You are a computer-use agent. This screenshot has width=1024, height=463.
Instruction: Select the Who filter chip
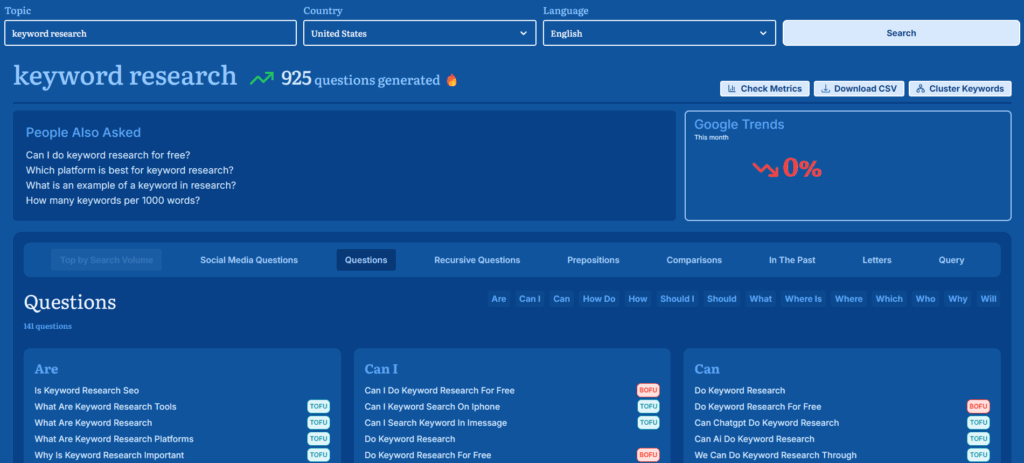(925, 299)
